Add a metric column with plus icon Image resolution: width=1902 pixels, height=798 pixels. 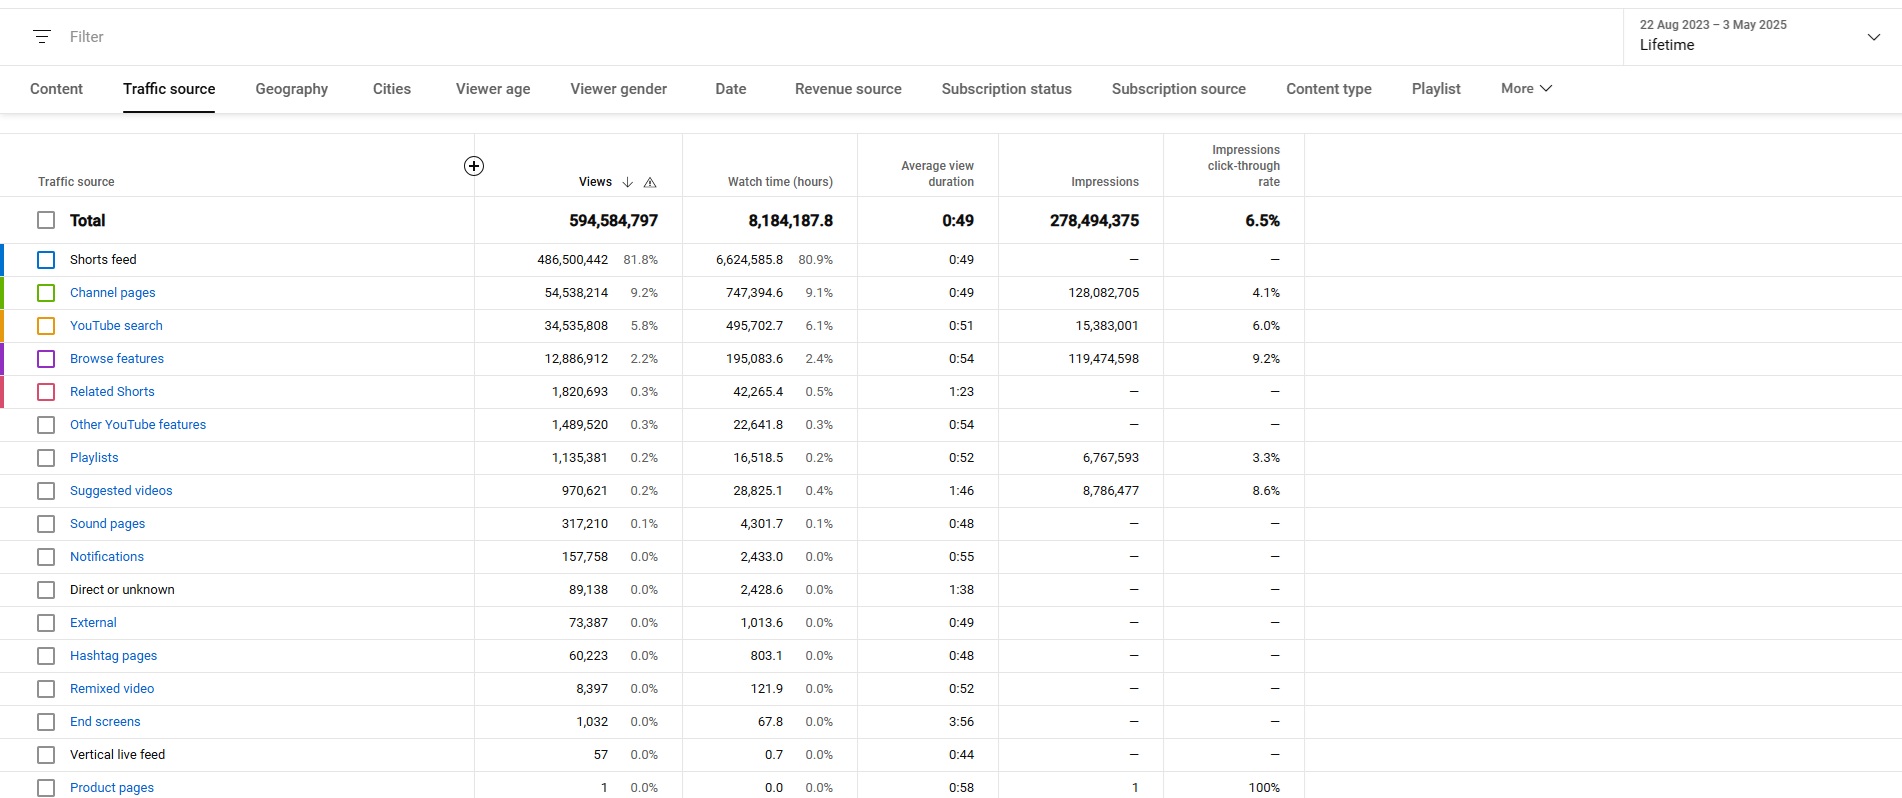[x=474, y=166]
